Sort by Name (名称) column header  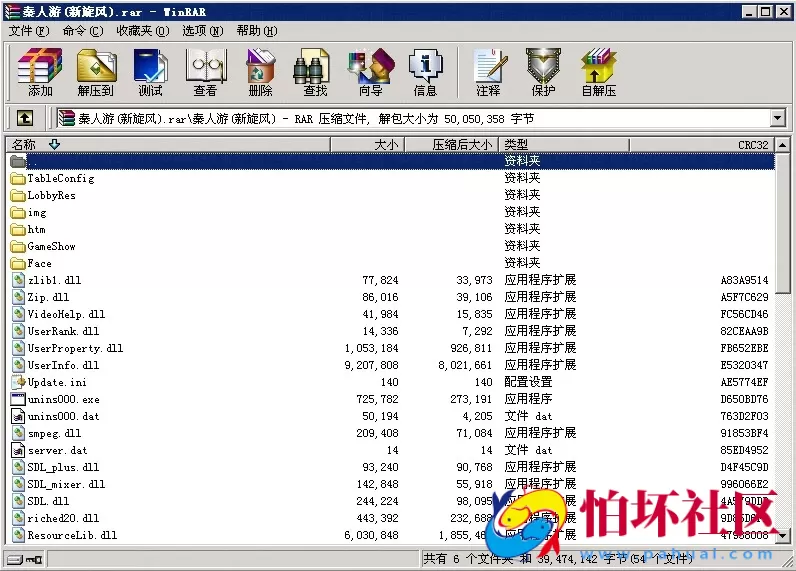point(168,145)
